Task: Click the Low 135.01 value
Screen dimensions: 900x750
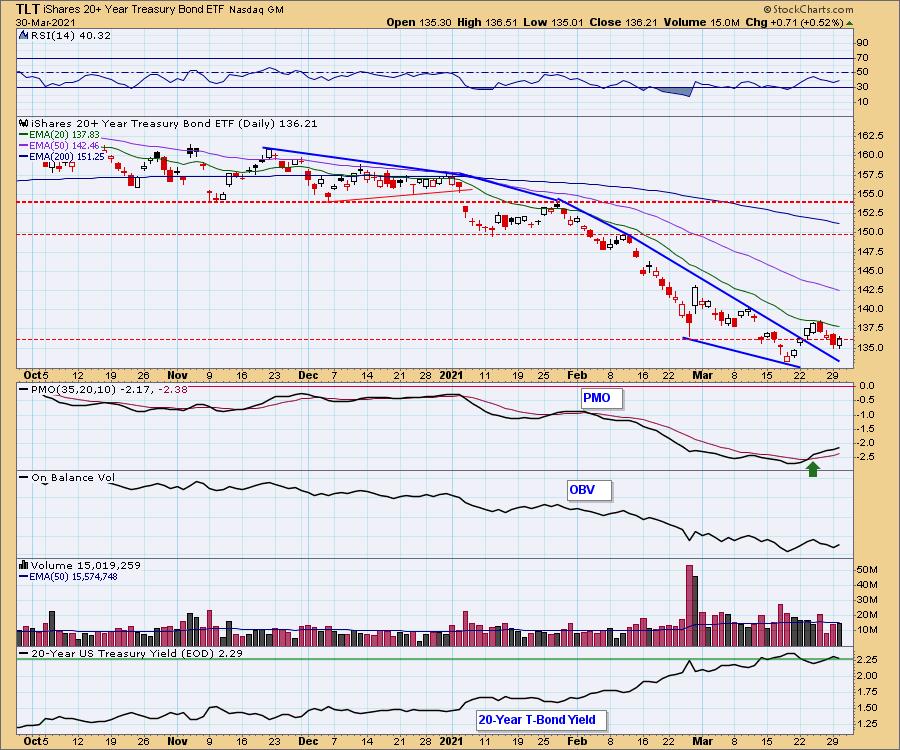Action: pos(553,22)
